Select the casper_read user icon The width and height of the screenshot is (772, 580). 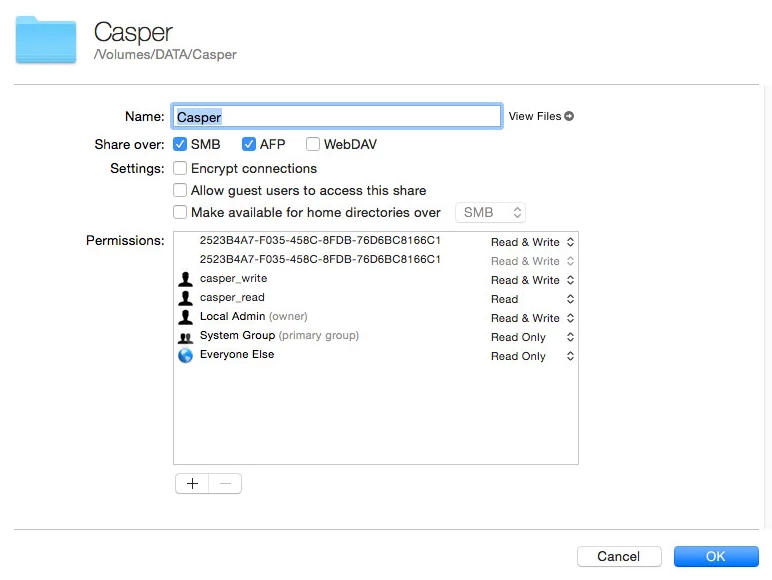click(185, 298)
